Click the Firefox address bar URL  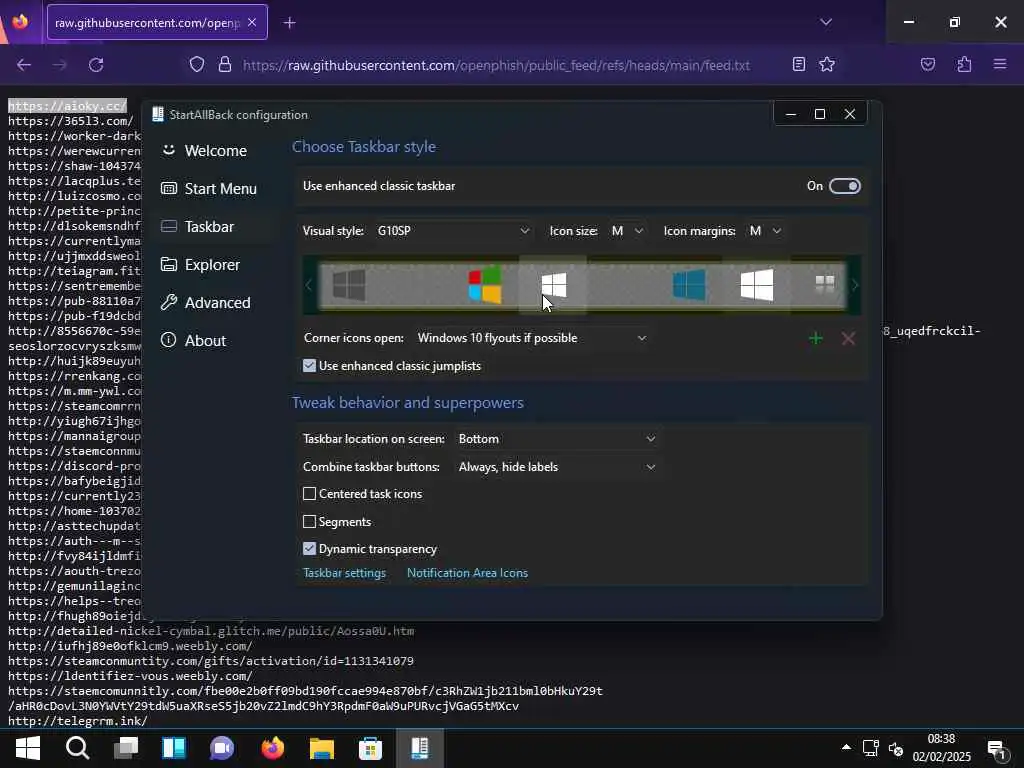(496, 65)
